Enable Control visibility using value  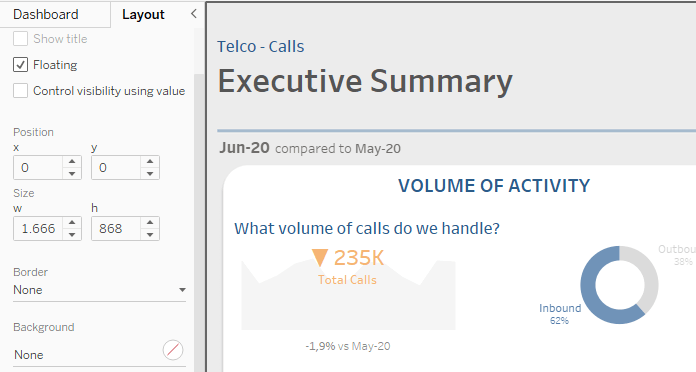click(x=20, y=91)
